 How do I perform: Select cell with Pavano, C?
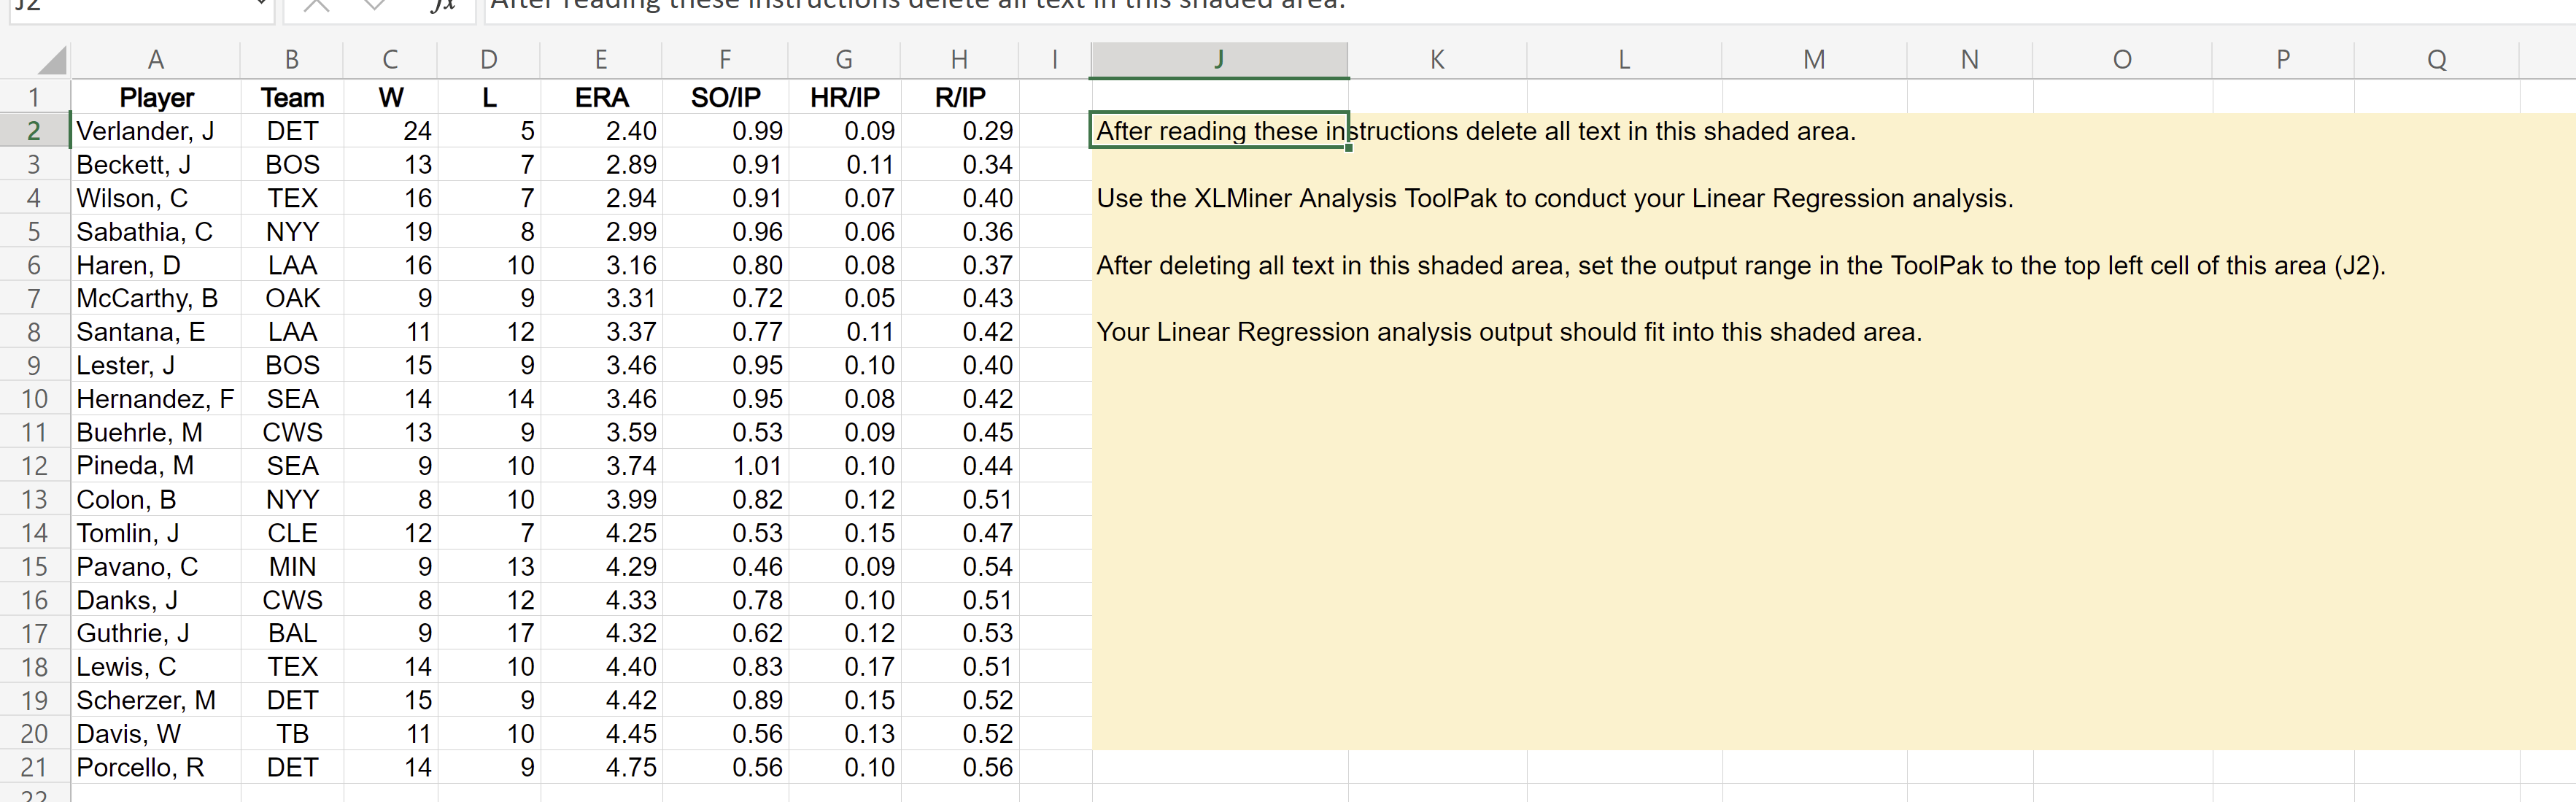click(x=156, y=566)
